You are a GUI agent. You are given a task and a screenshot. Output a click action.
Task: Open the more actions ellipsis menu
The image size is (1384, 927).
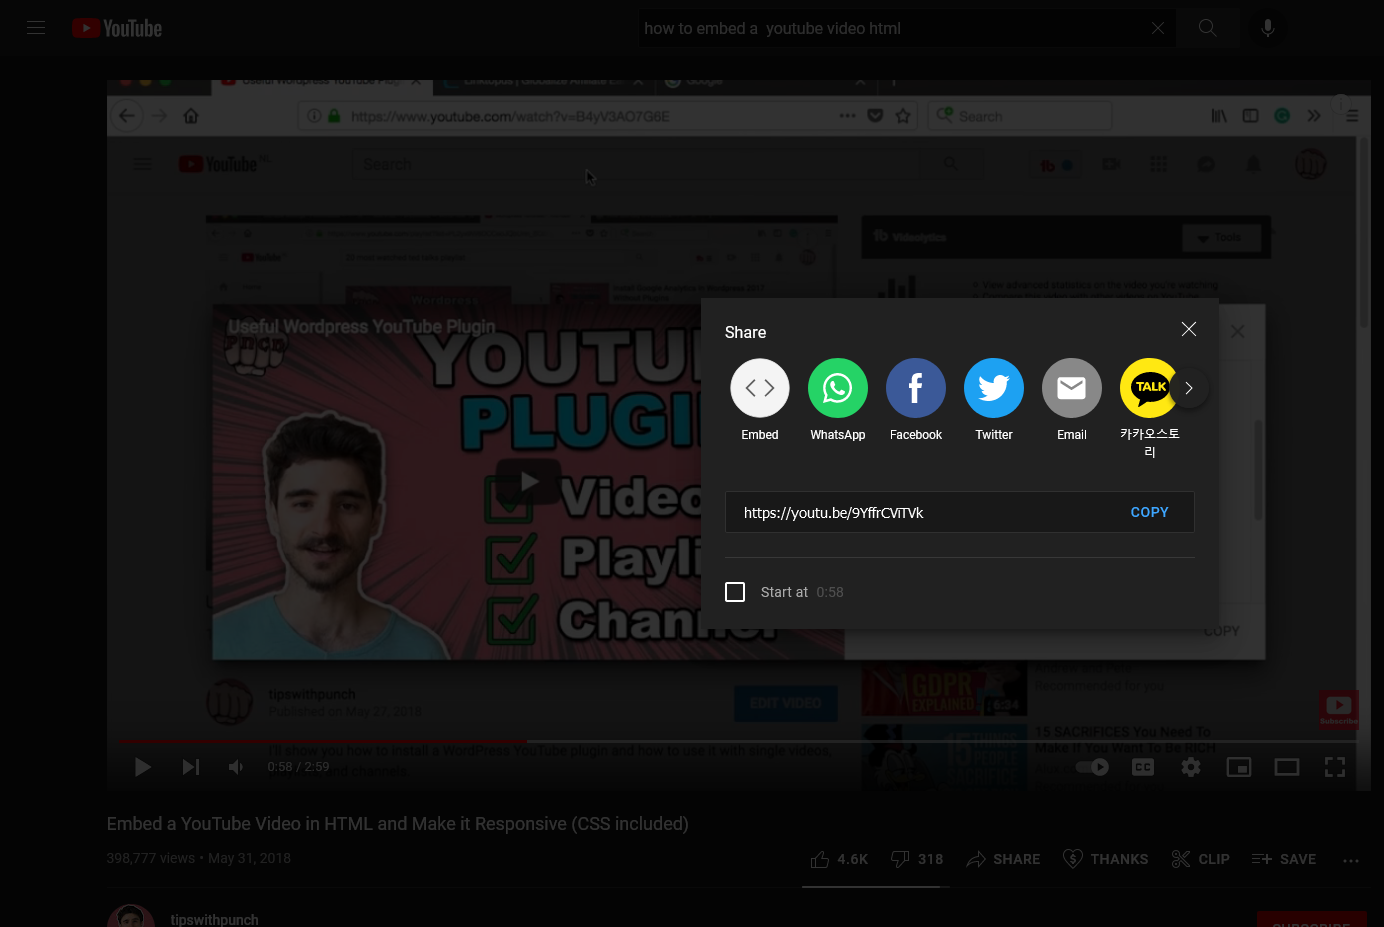[x=1351, y=860]
